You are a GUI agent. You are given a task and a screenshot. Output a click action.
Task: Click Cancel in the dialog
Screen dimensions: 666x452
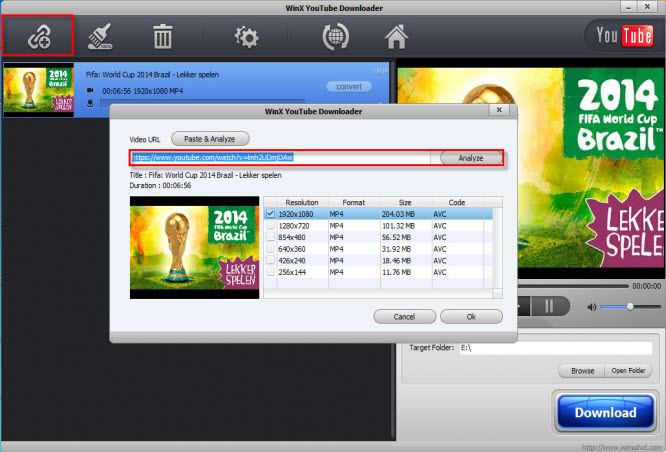404,316
